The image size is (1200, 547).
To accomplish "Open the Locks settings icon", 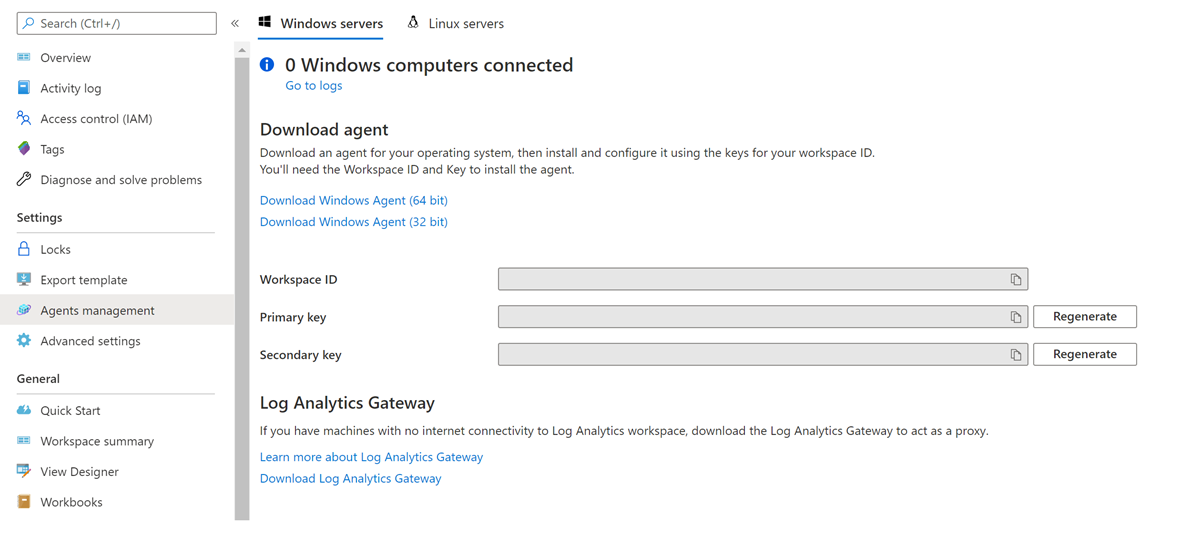I will pyautogui.click(x=24, y=249).
